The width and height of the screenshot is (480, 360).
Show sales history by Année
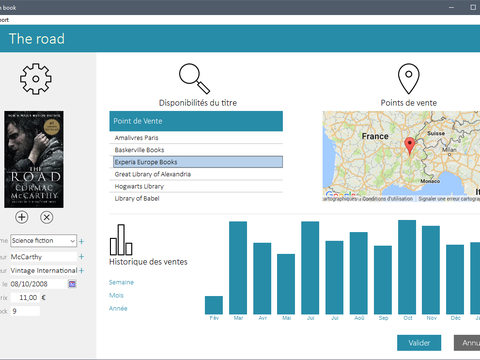pos(118,308)
